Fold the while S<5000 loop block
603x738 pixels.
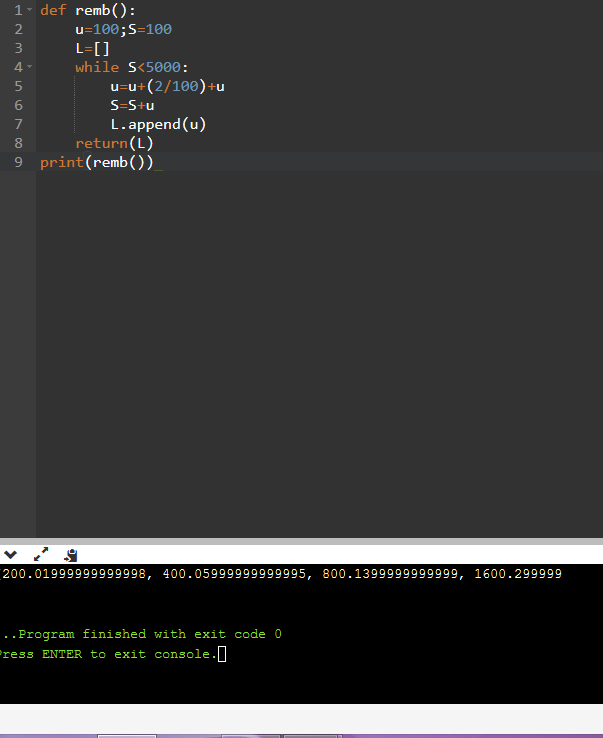point(29,67)
